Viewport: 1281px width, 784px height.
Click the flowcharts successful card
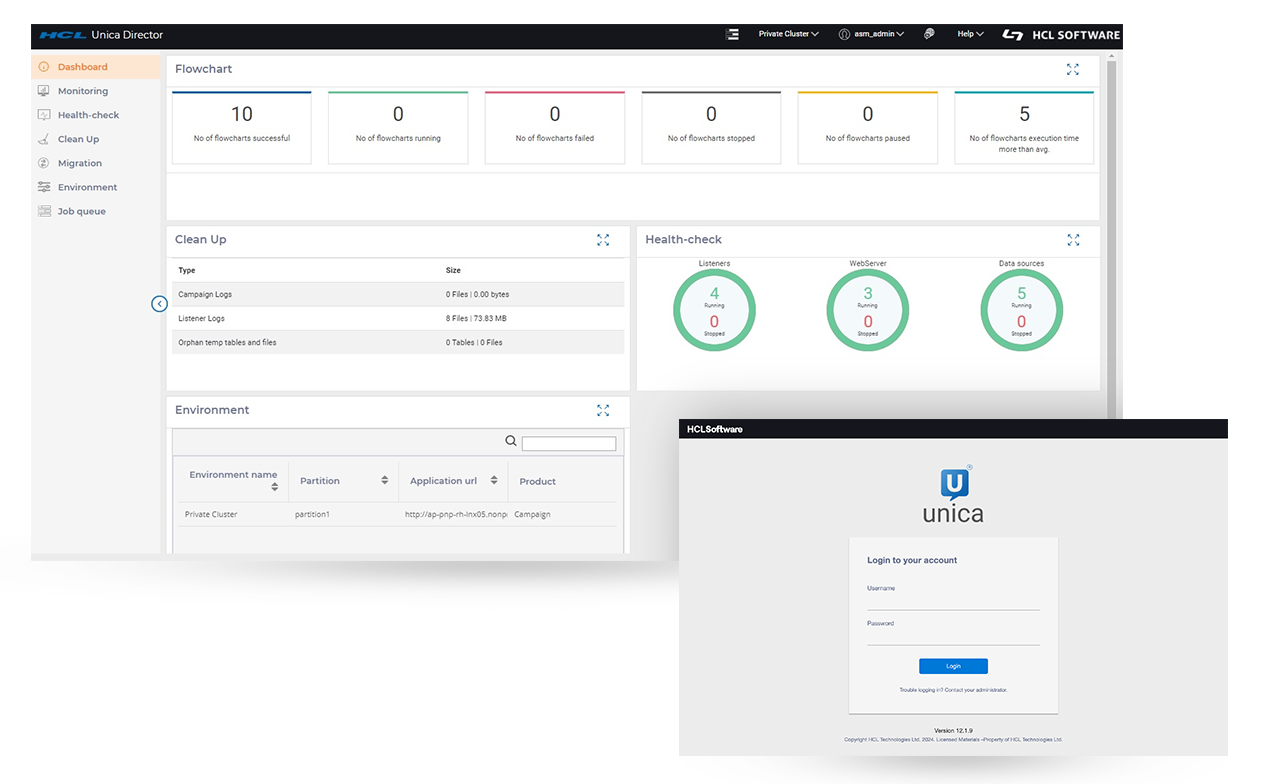point(242,127)
